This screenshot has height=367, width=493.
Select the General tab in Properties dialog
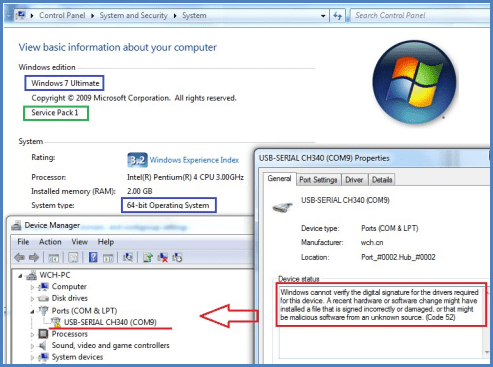(279, 179)
